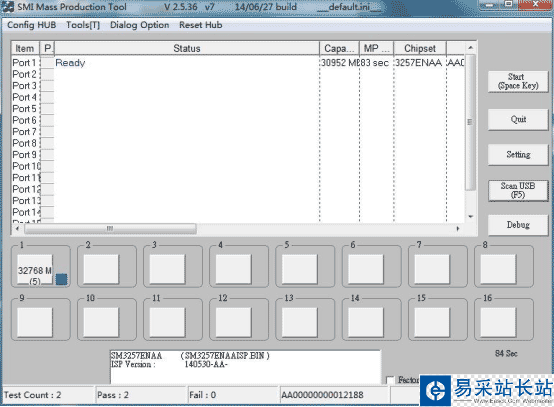Select empty port slot 10

pos(101,322)
